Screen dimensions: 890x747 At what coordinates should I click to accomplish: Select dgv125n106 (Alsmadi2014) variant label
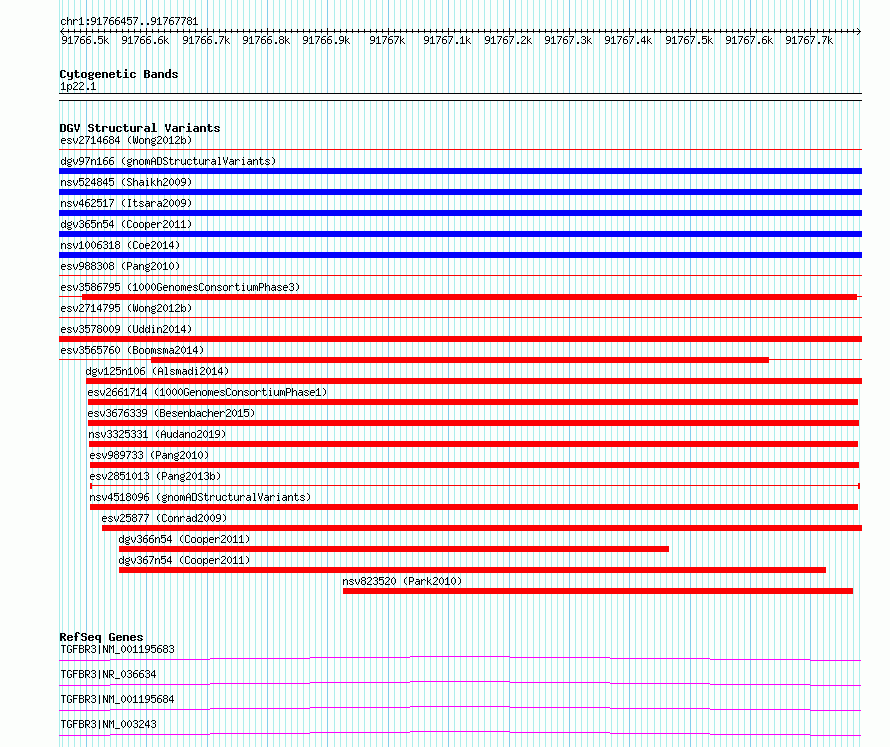coord(157,371)
